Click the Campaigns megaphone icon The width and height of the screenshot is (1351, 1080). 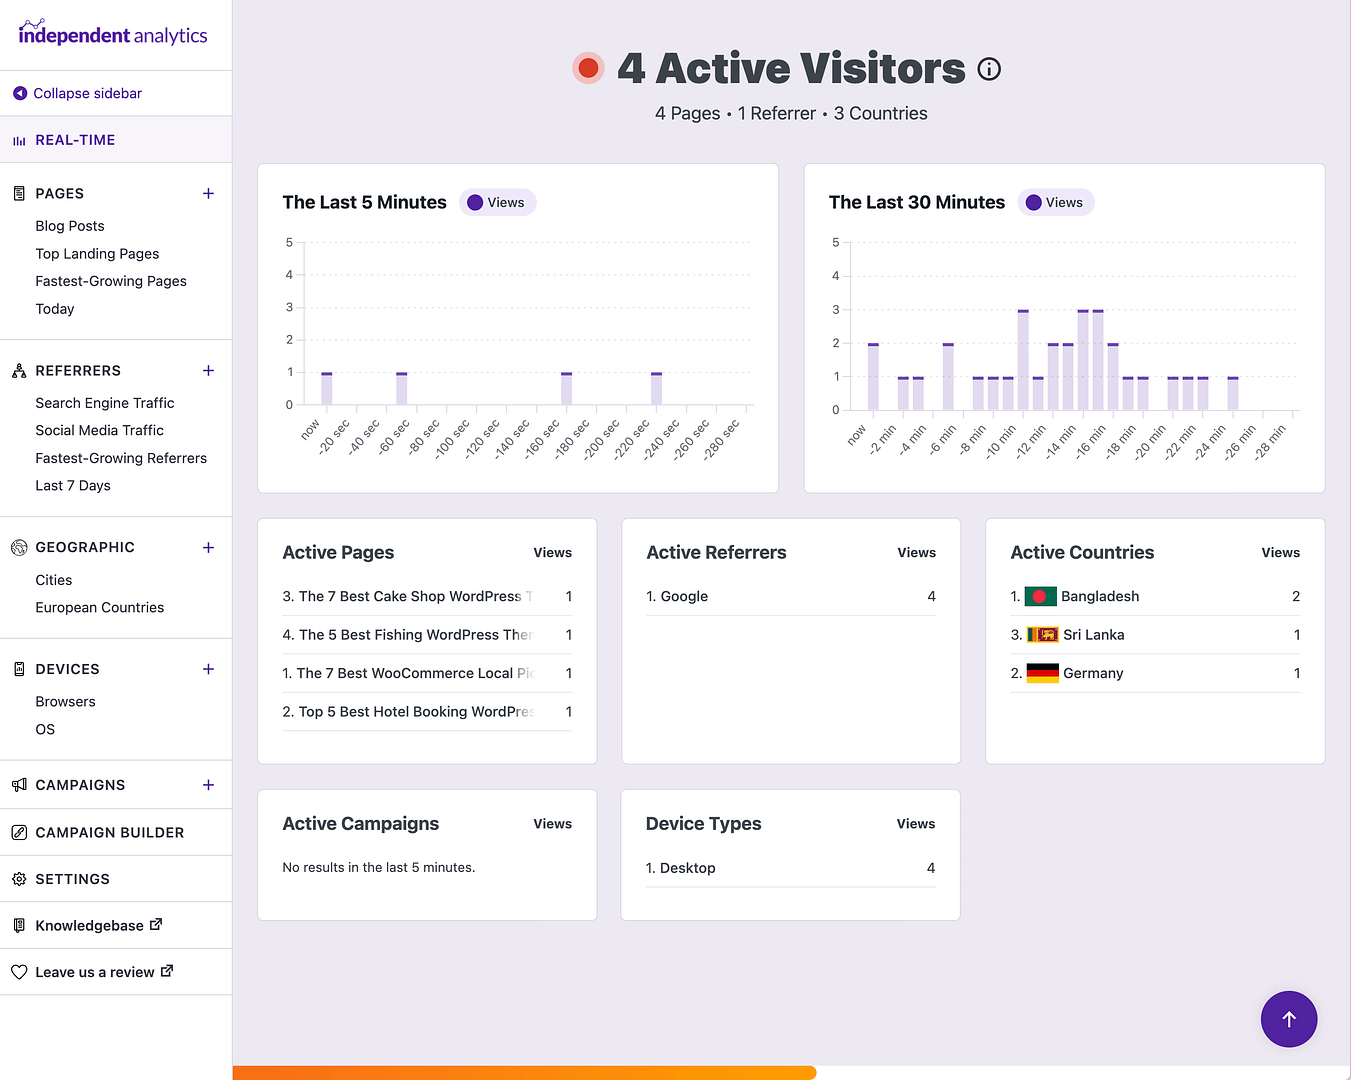(x=18, y=785)
